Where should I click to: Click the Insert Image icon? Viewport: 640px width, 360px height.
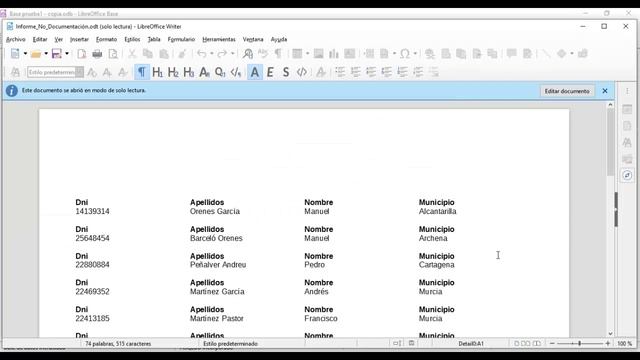point(318,53)
